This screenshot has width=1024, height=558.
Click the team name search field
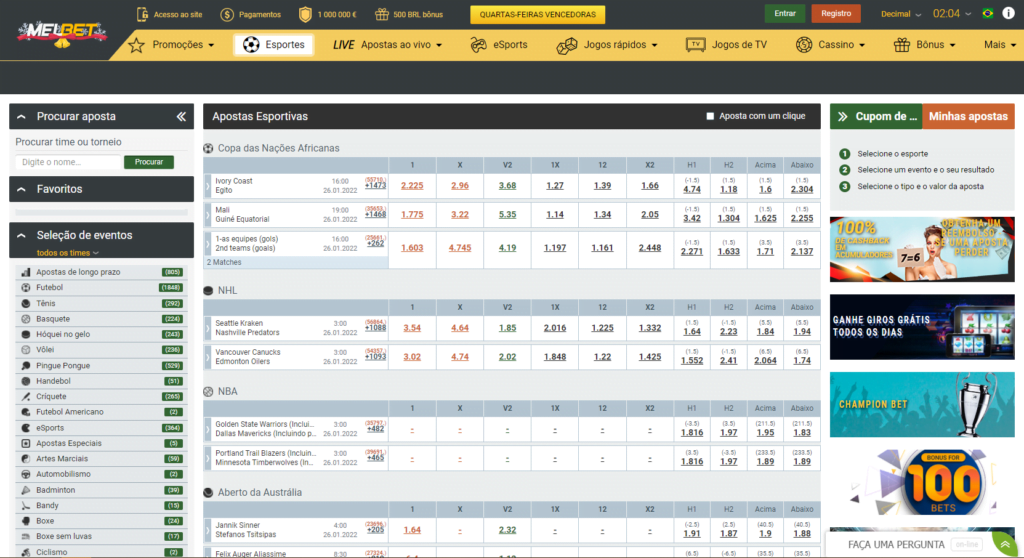click(68, 162)
